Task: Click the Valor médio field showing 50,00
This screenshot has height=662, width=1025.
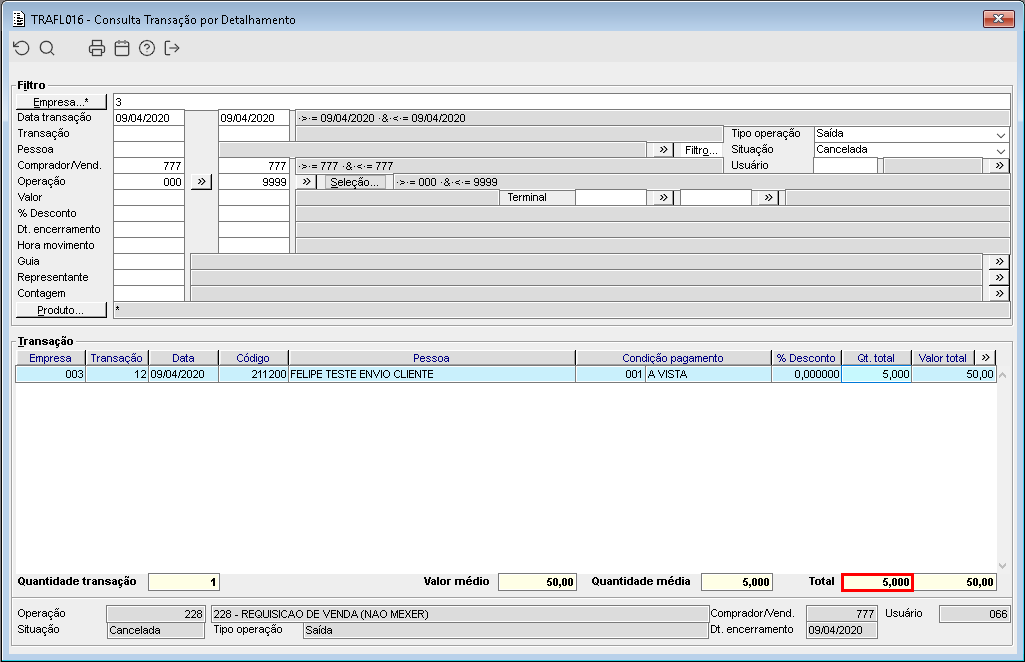Action: click(537, 582)
